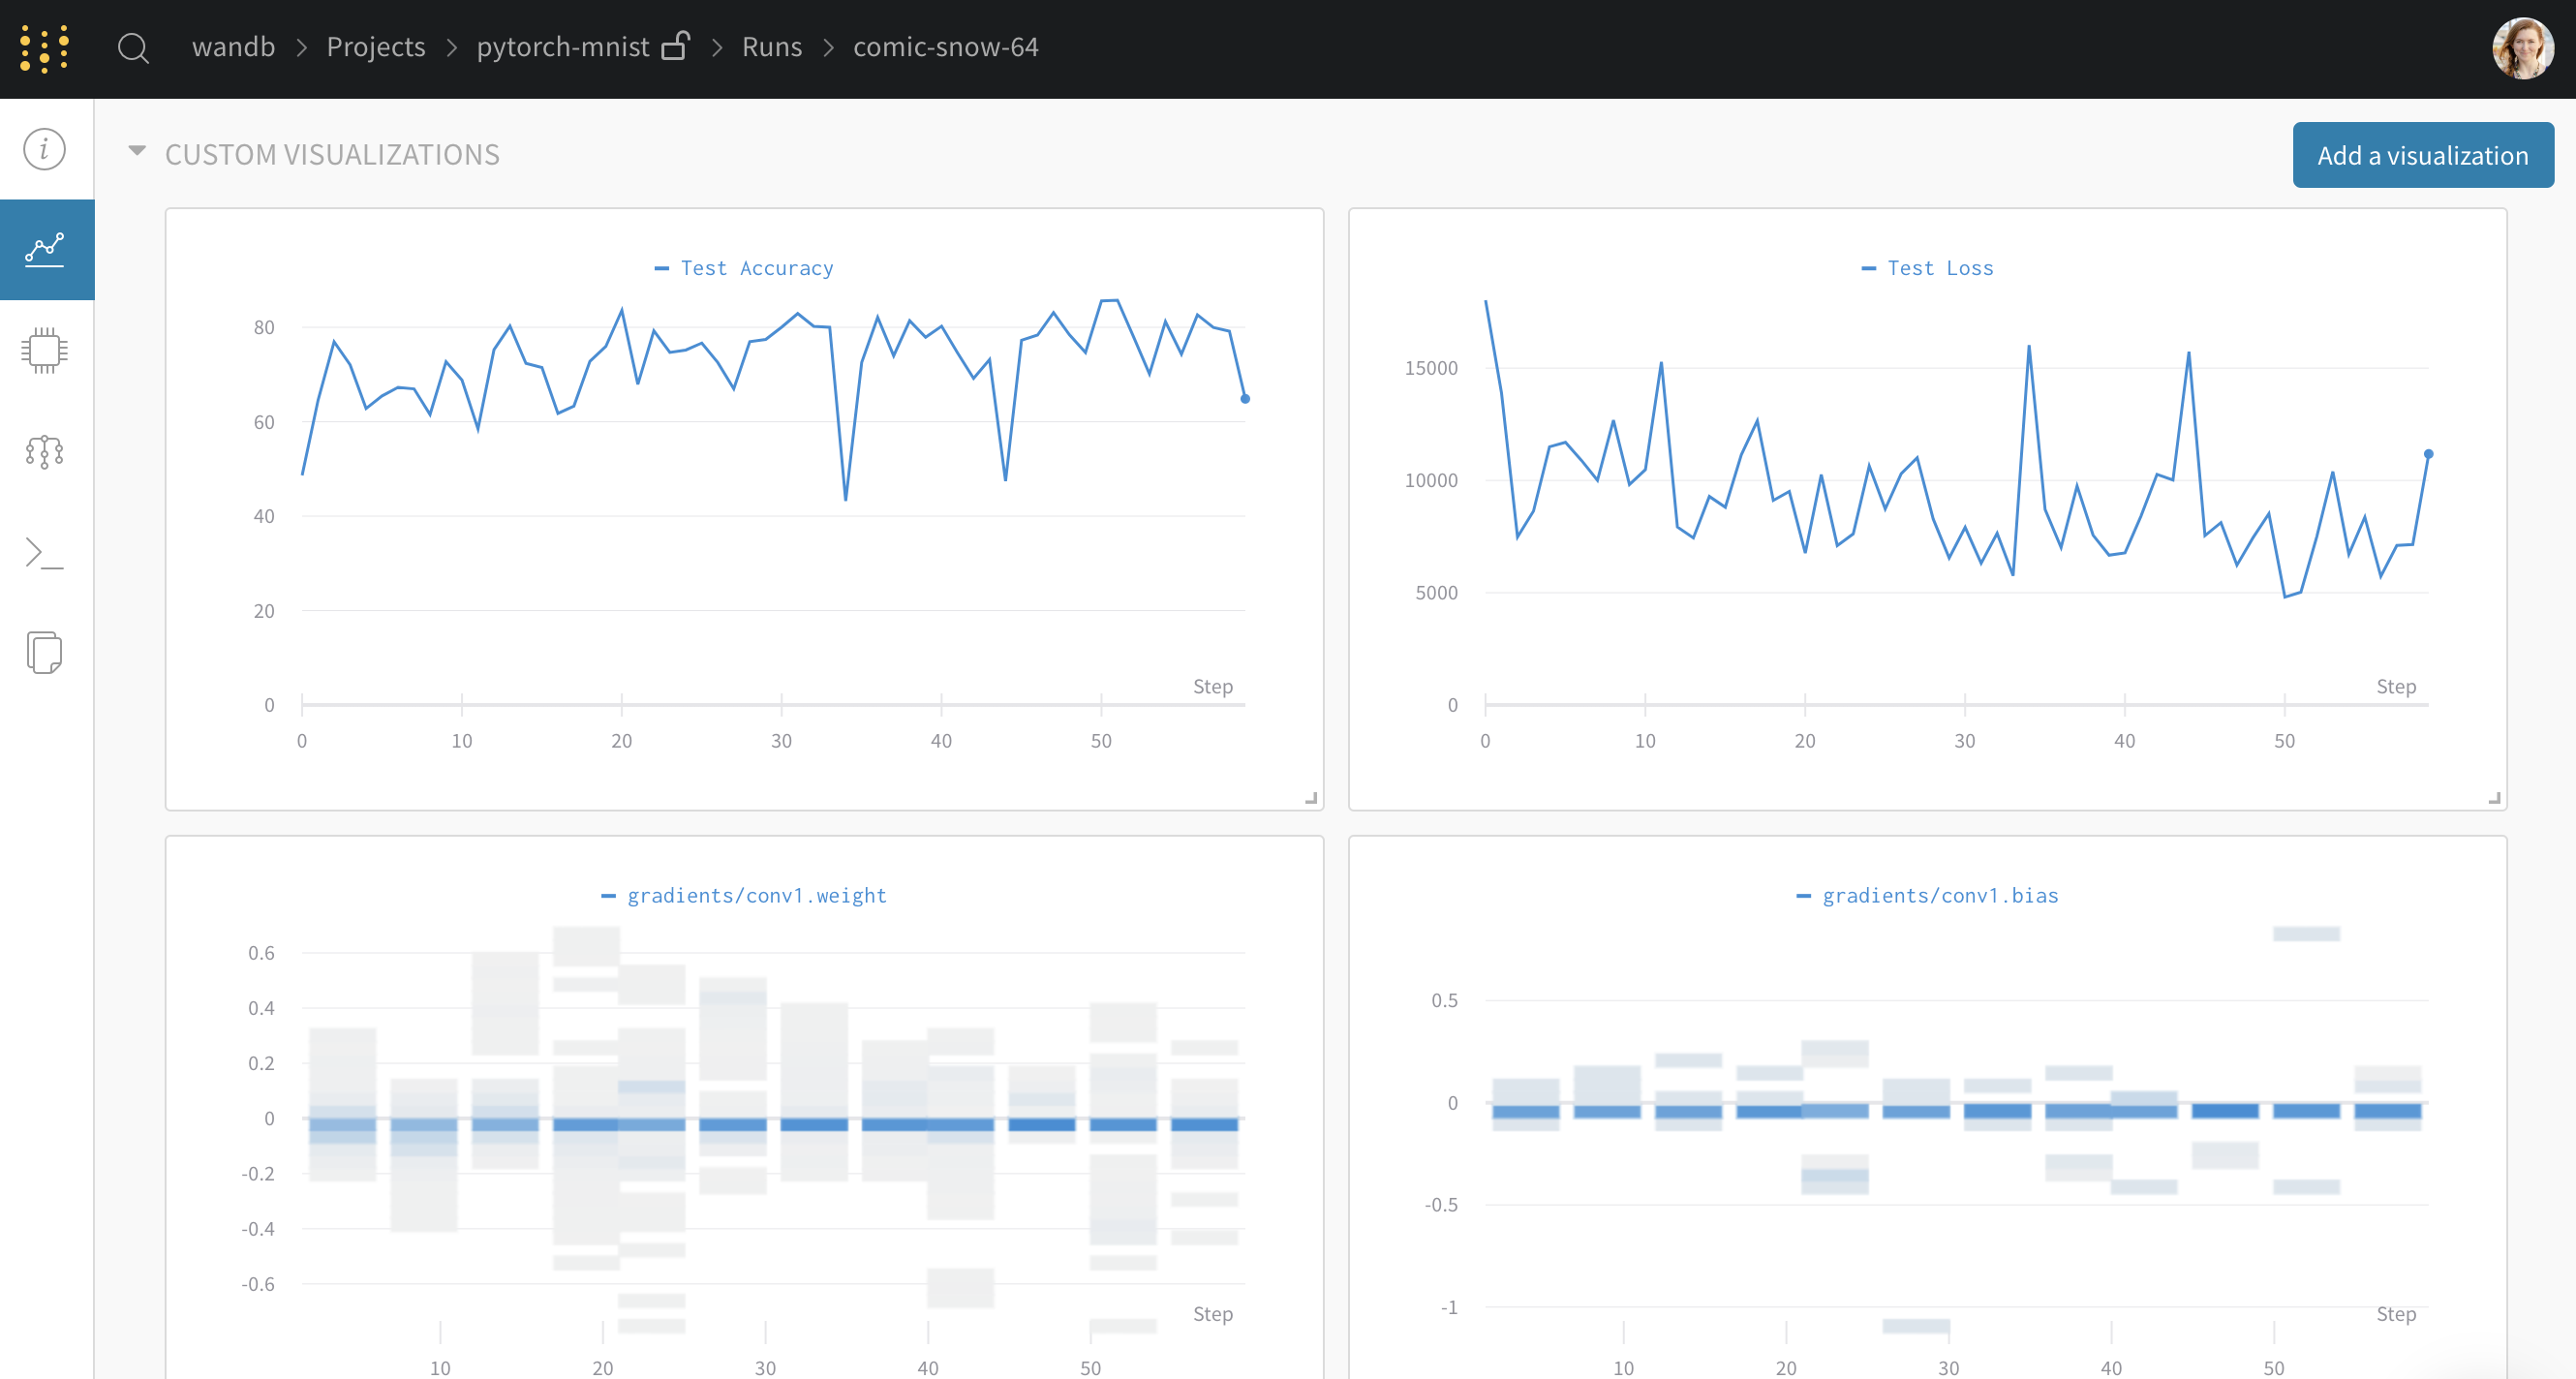The height and width of the screenshot is (1379, 2576).
Task: Go to Runs breadcrumb
Action: 771,47
